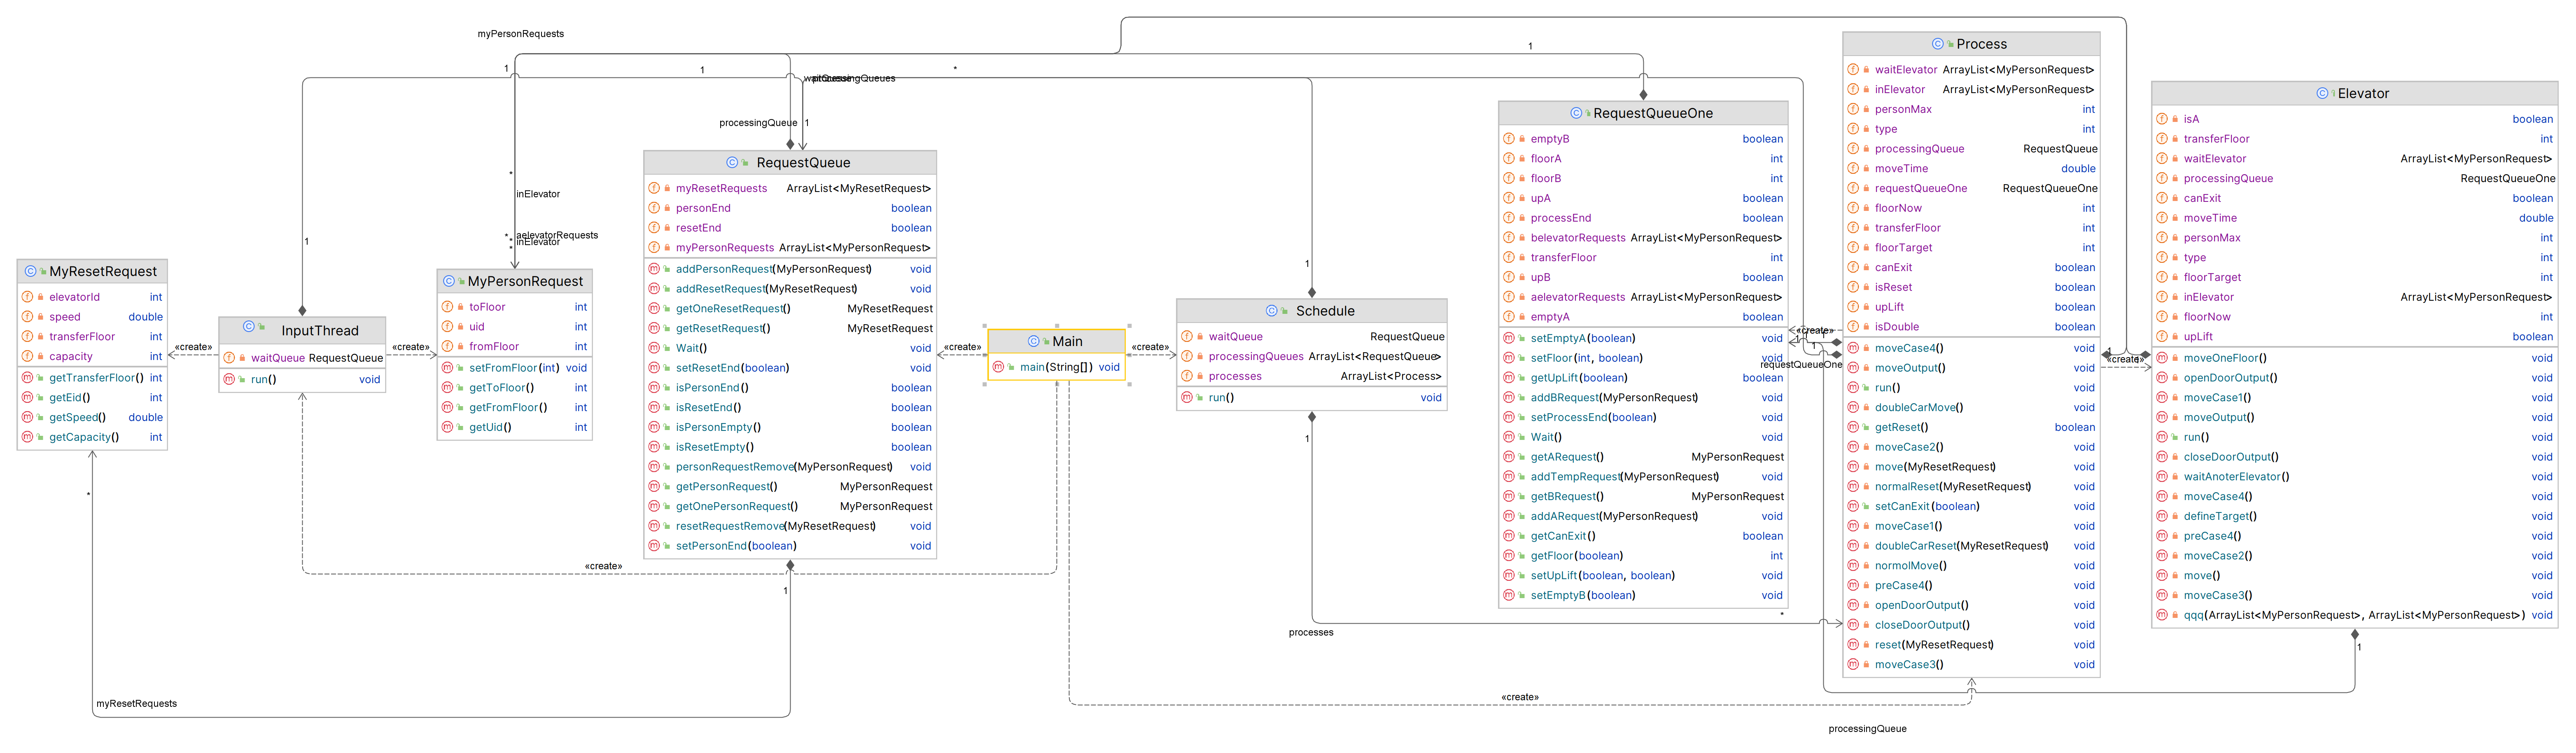Click the run() method in InputThread
2576x753 pixels.
tap(302, 380)
